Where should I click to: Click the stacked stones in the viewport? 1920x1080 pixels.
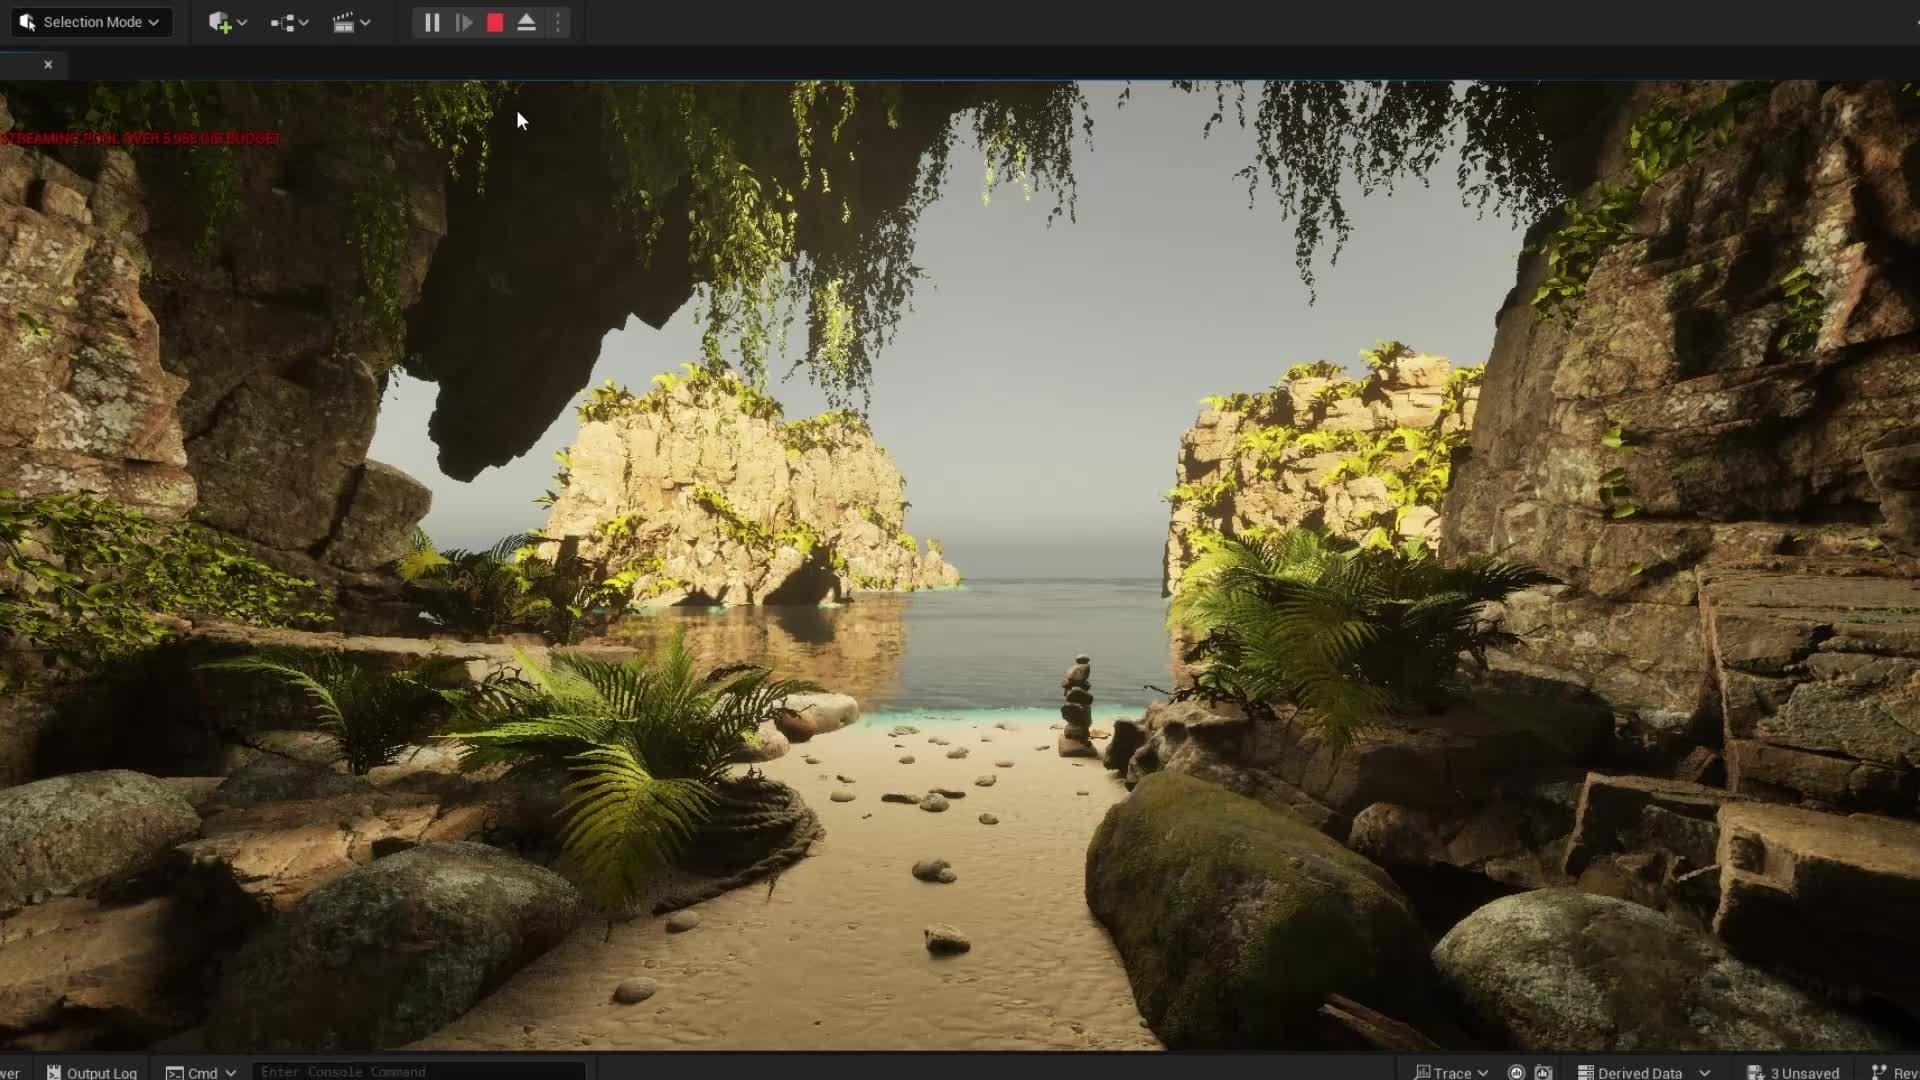point(1077,705)
